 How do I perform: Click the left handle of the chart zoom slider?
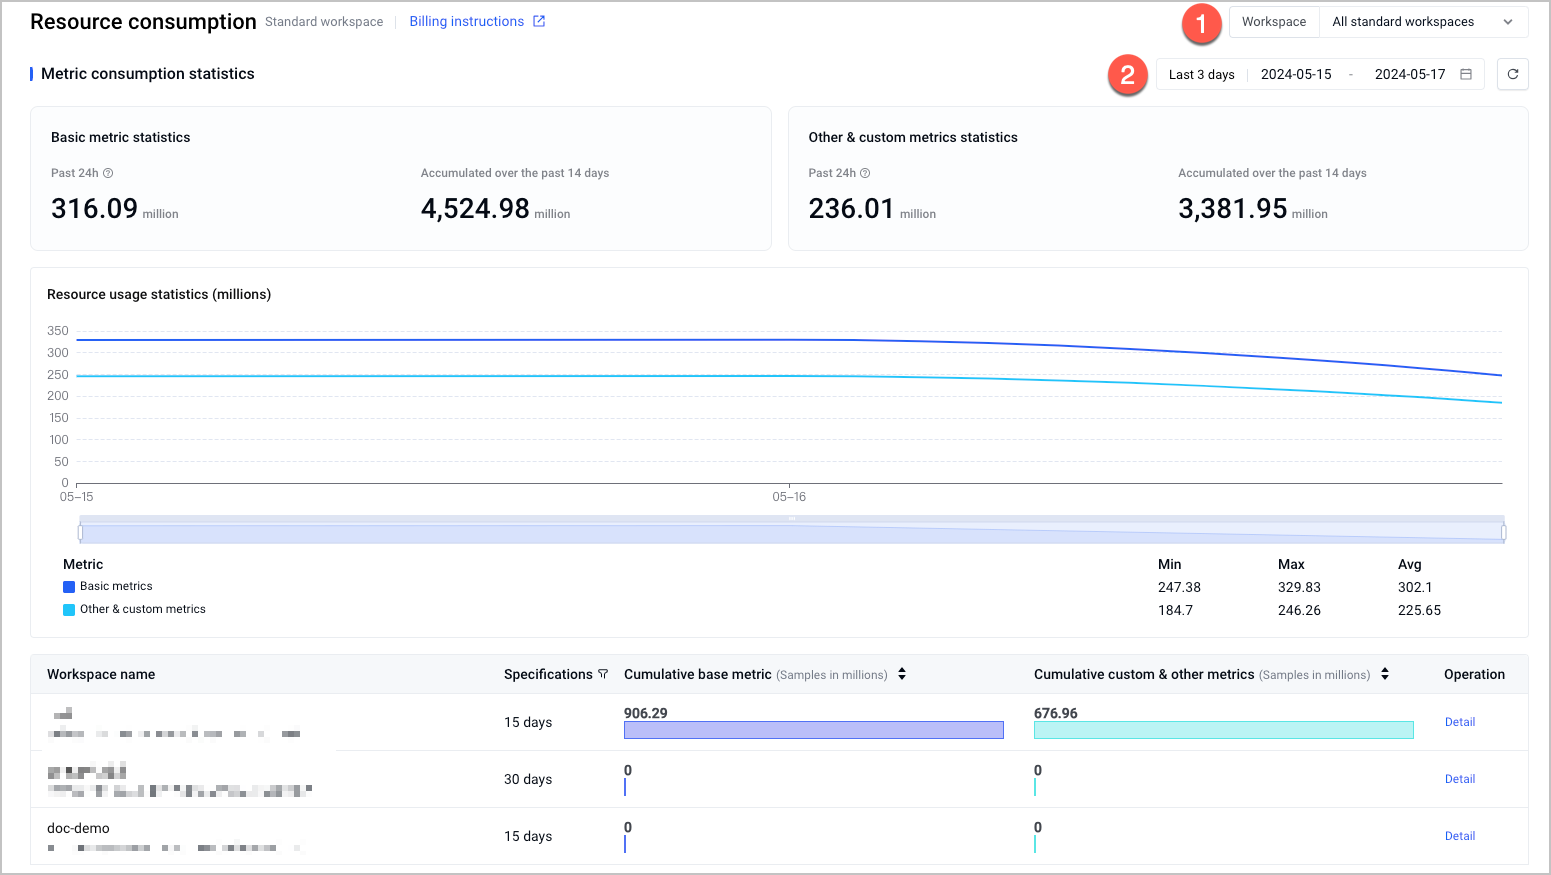point(80,532)
